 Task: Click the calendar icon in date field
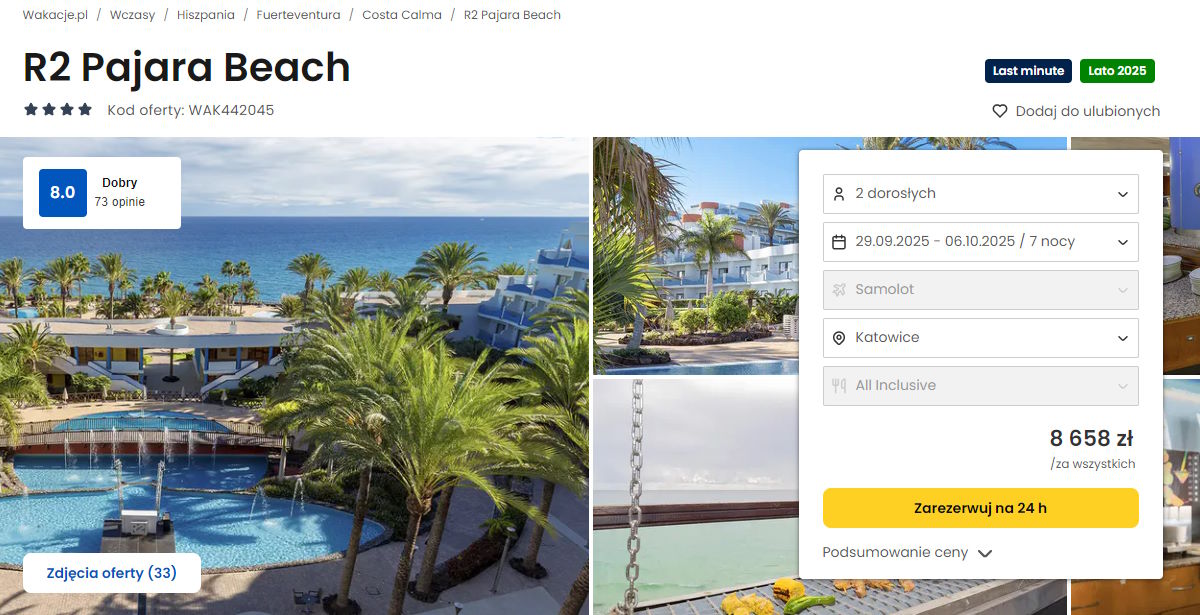tap(839, 242)
